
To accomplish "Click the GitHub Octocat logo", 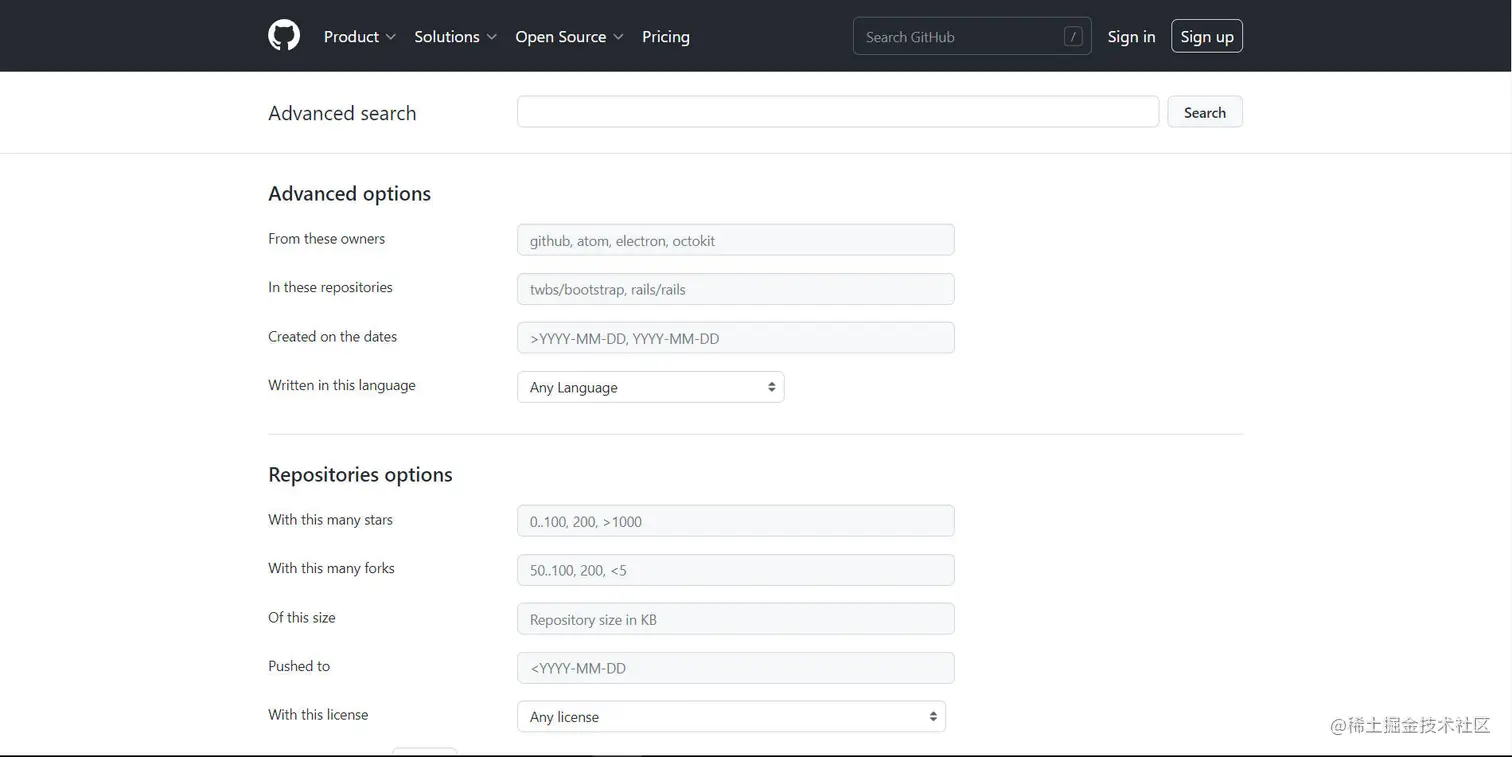I will pyautogui.click(x=284, y=36).
